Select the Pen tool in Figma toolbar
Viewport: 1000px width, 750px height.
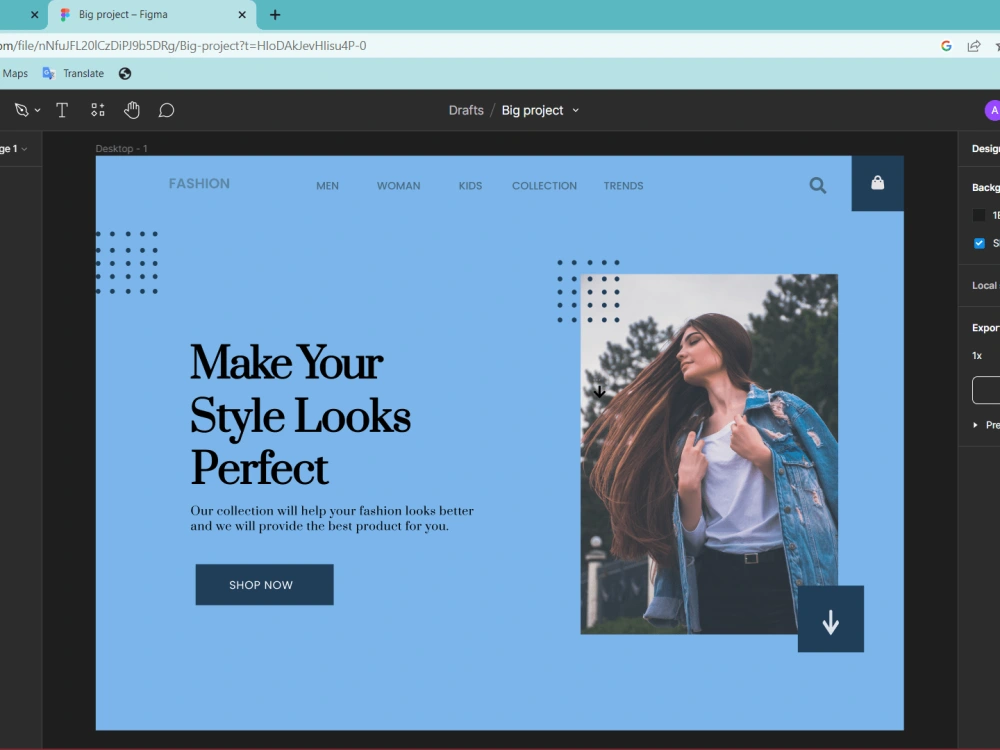click(x=22, y=110)
